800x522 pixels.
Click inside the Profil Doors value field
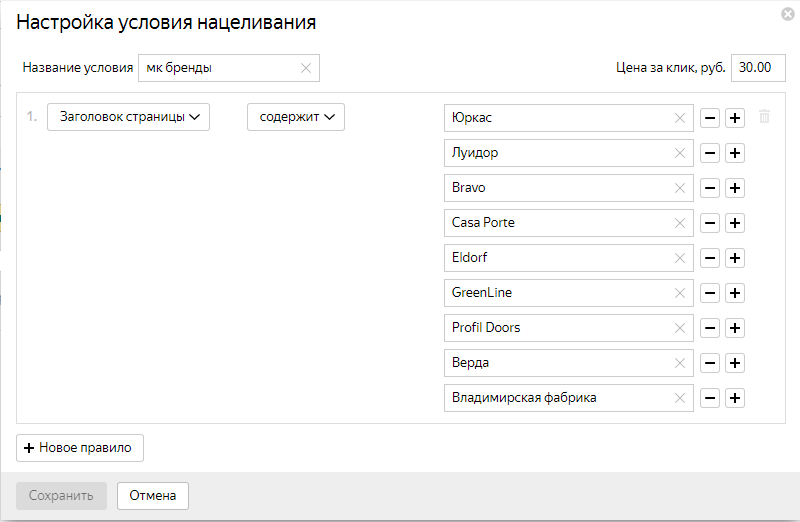point(555,328)
